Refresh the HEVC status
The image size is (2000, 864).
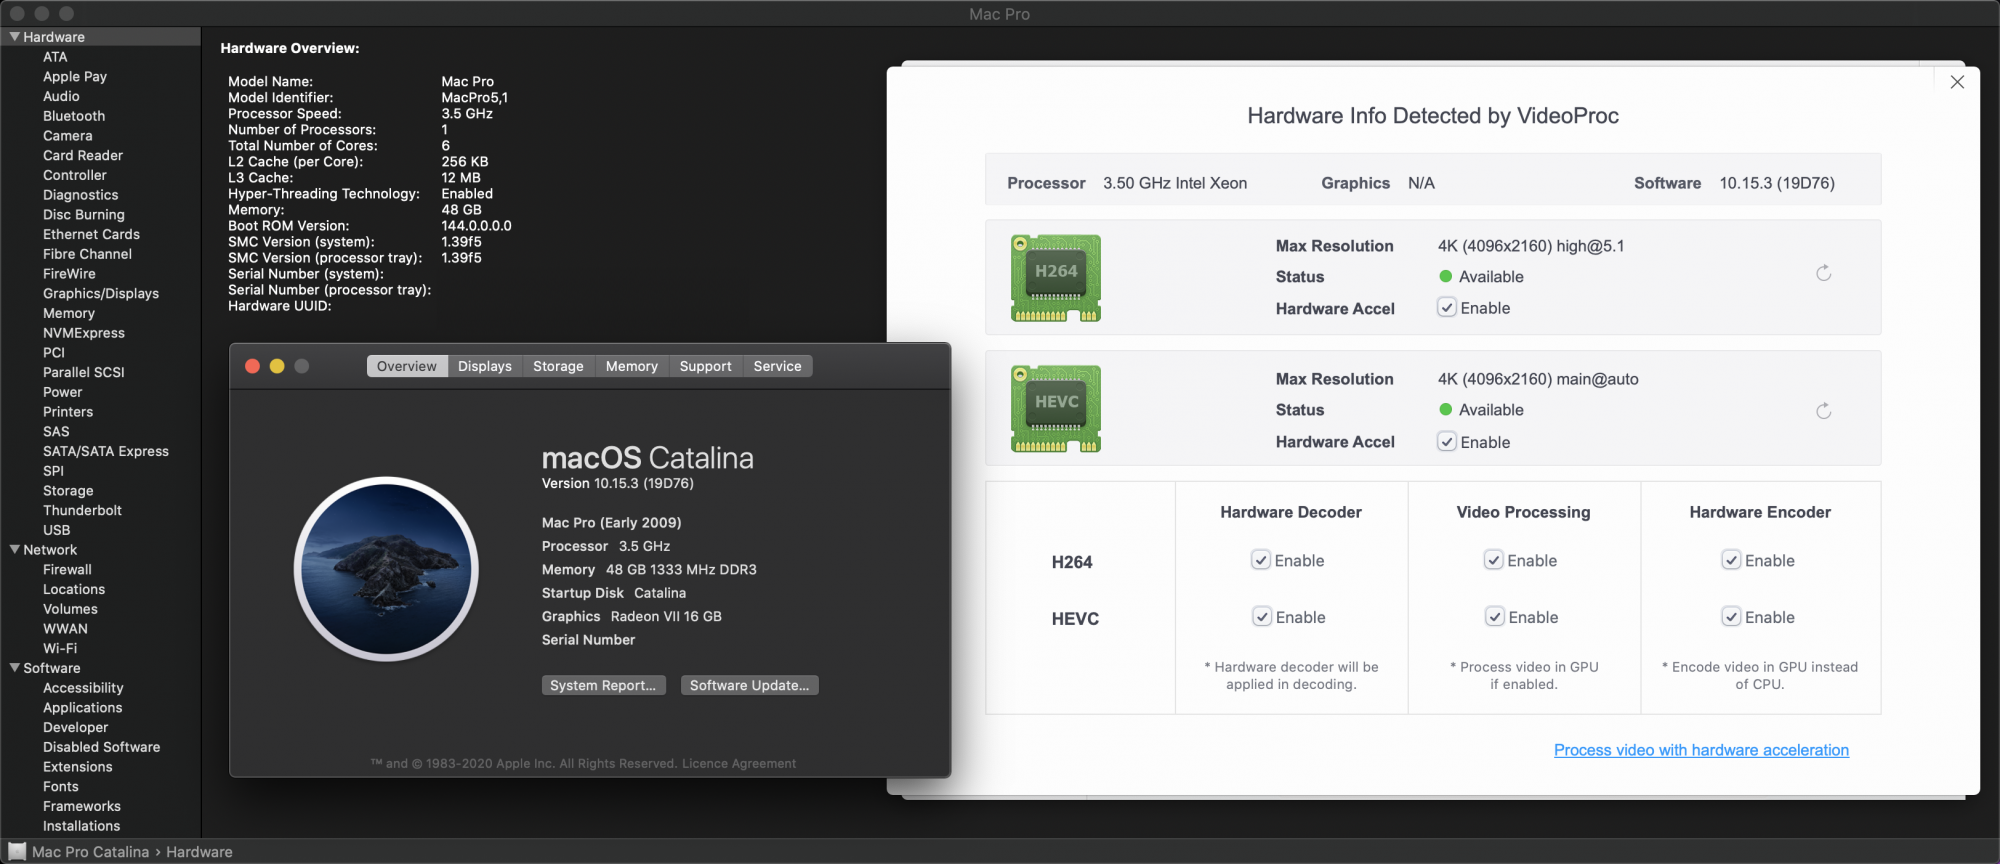tap(1824, 411)
